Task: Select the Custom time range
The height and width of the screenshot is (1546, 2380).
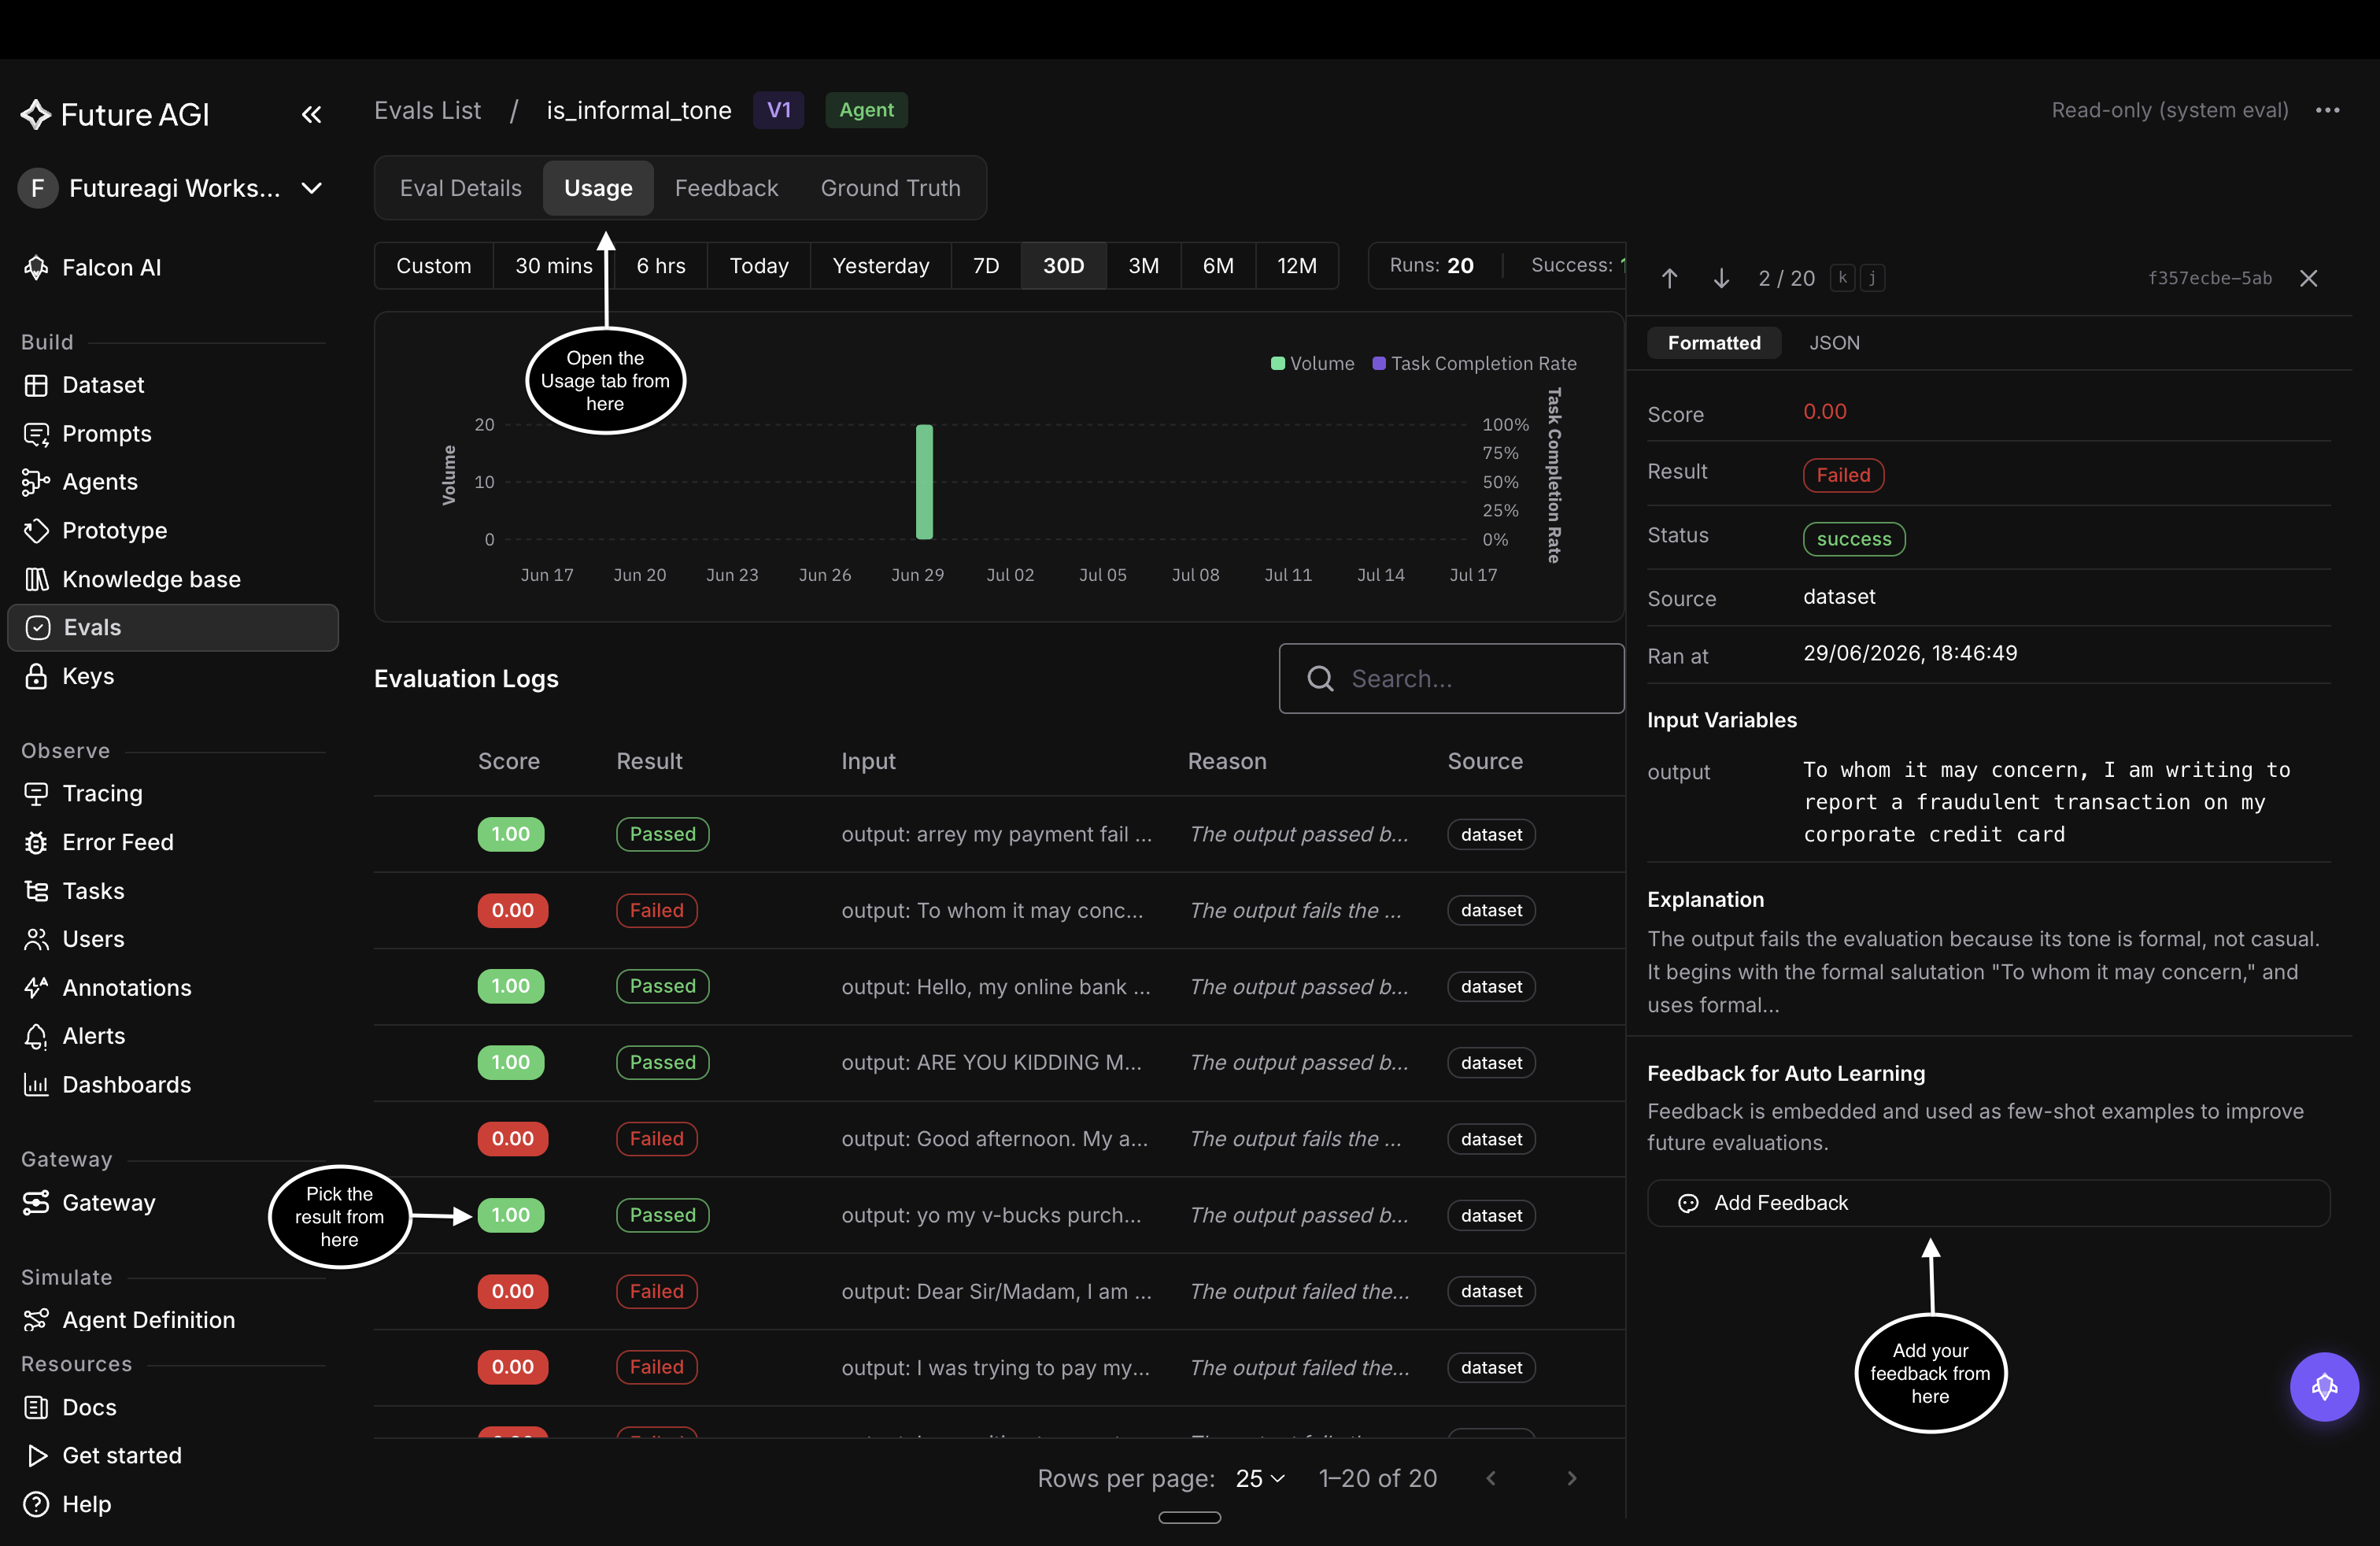Action: click(x=433, y=266)
